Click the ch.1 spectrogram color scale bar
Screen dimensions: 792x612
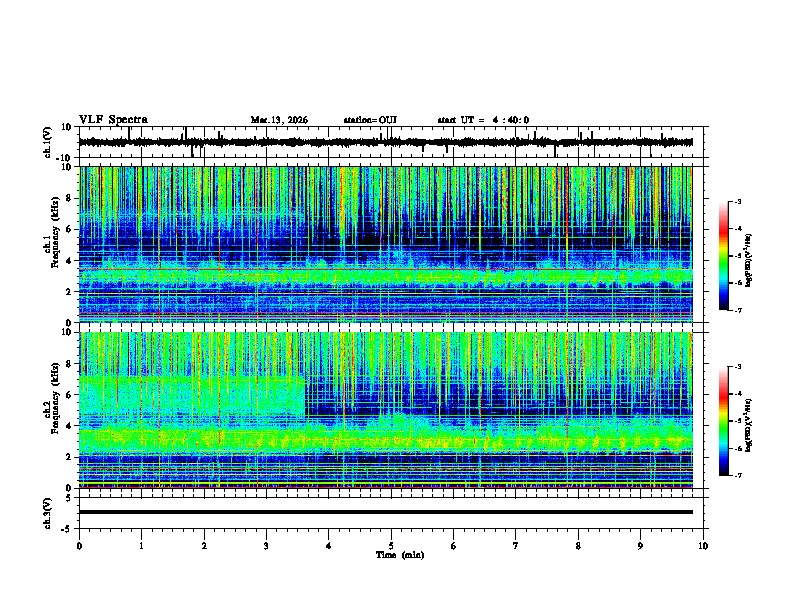click(x=724, y=256)
